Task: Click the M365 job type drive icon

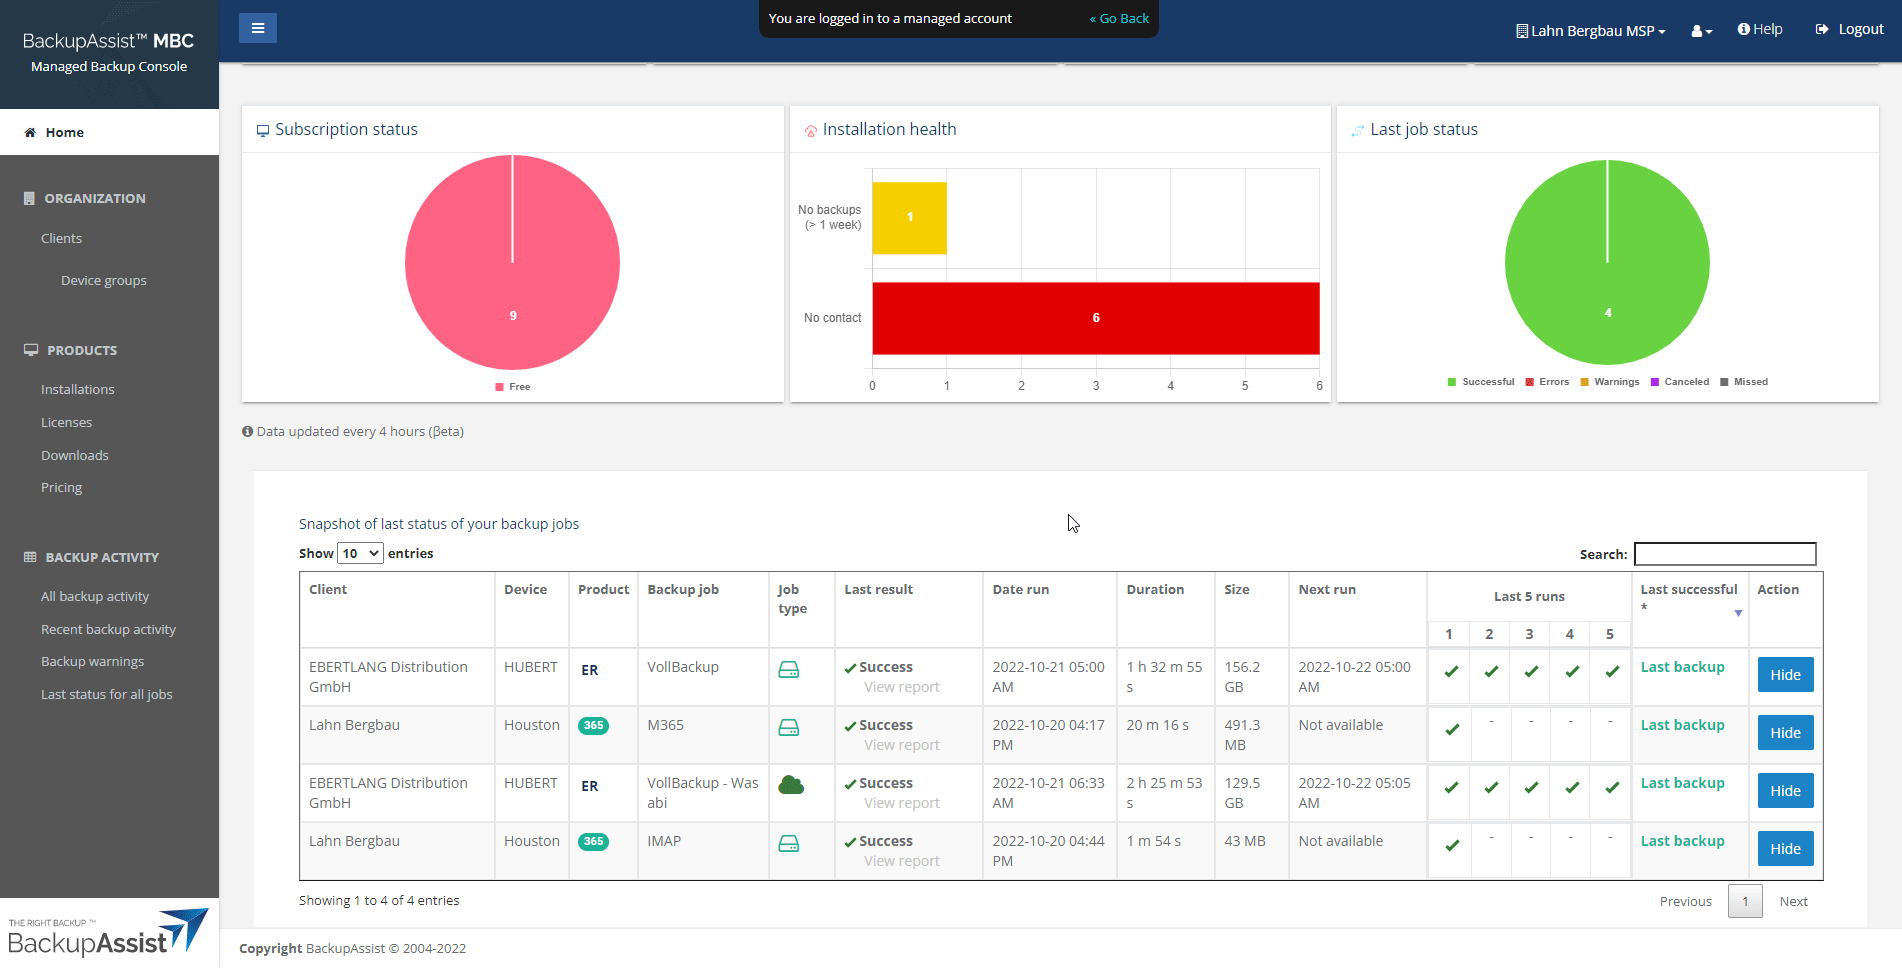Action: coord(789,727)
